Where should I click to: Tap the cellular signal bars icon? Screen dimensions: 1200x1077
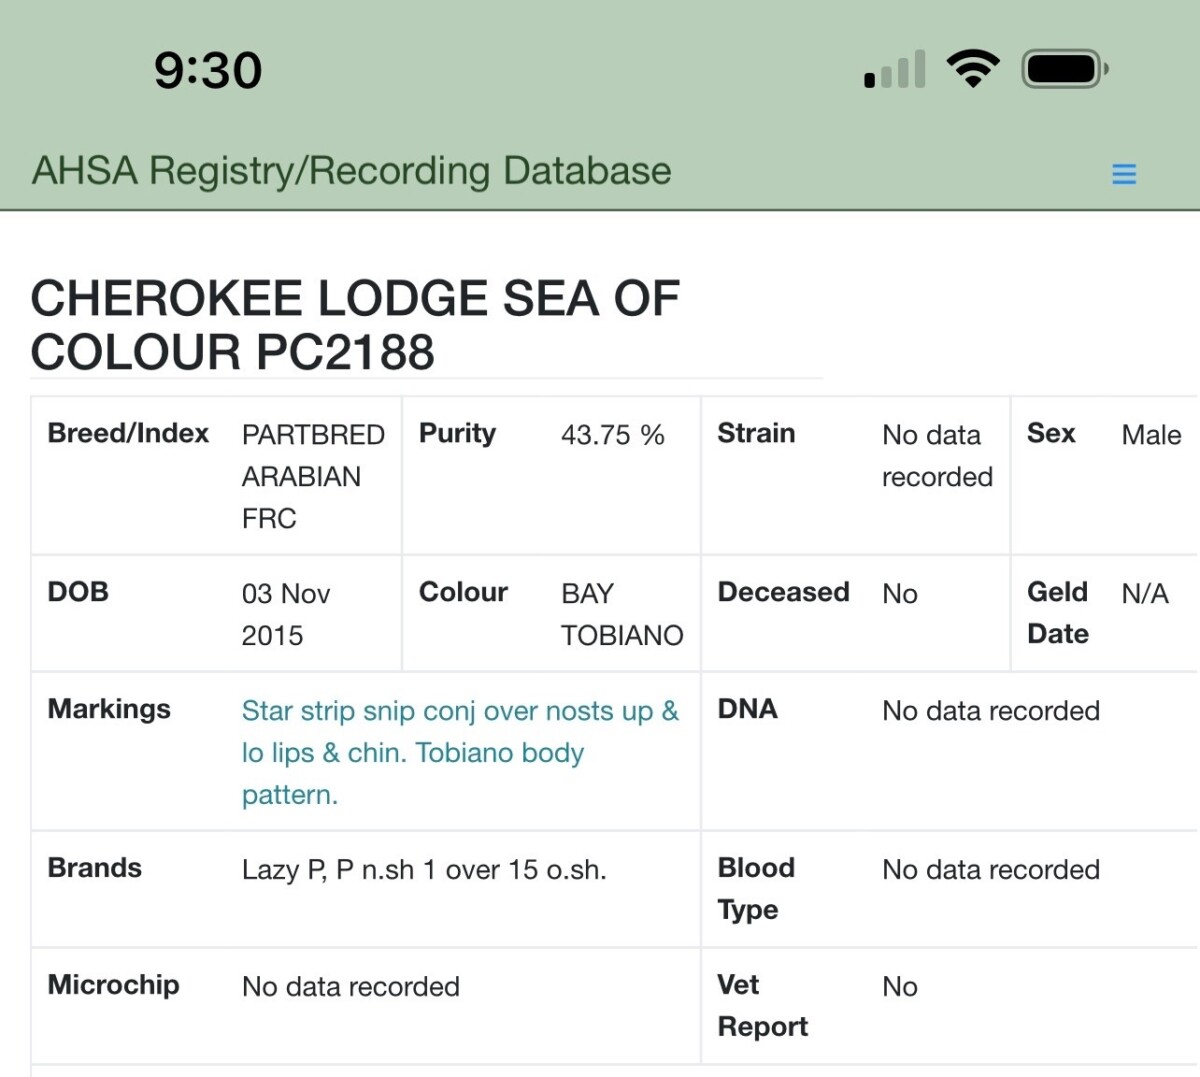tap(894, 69)
